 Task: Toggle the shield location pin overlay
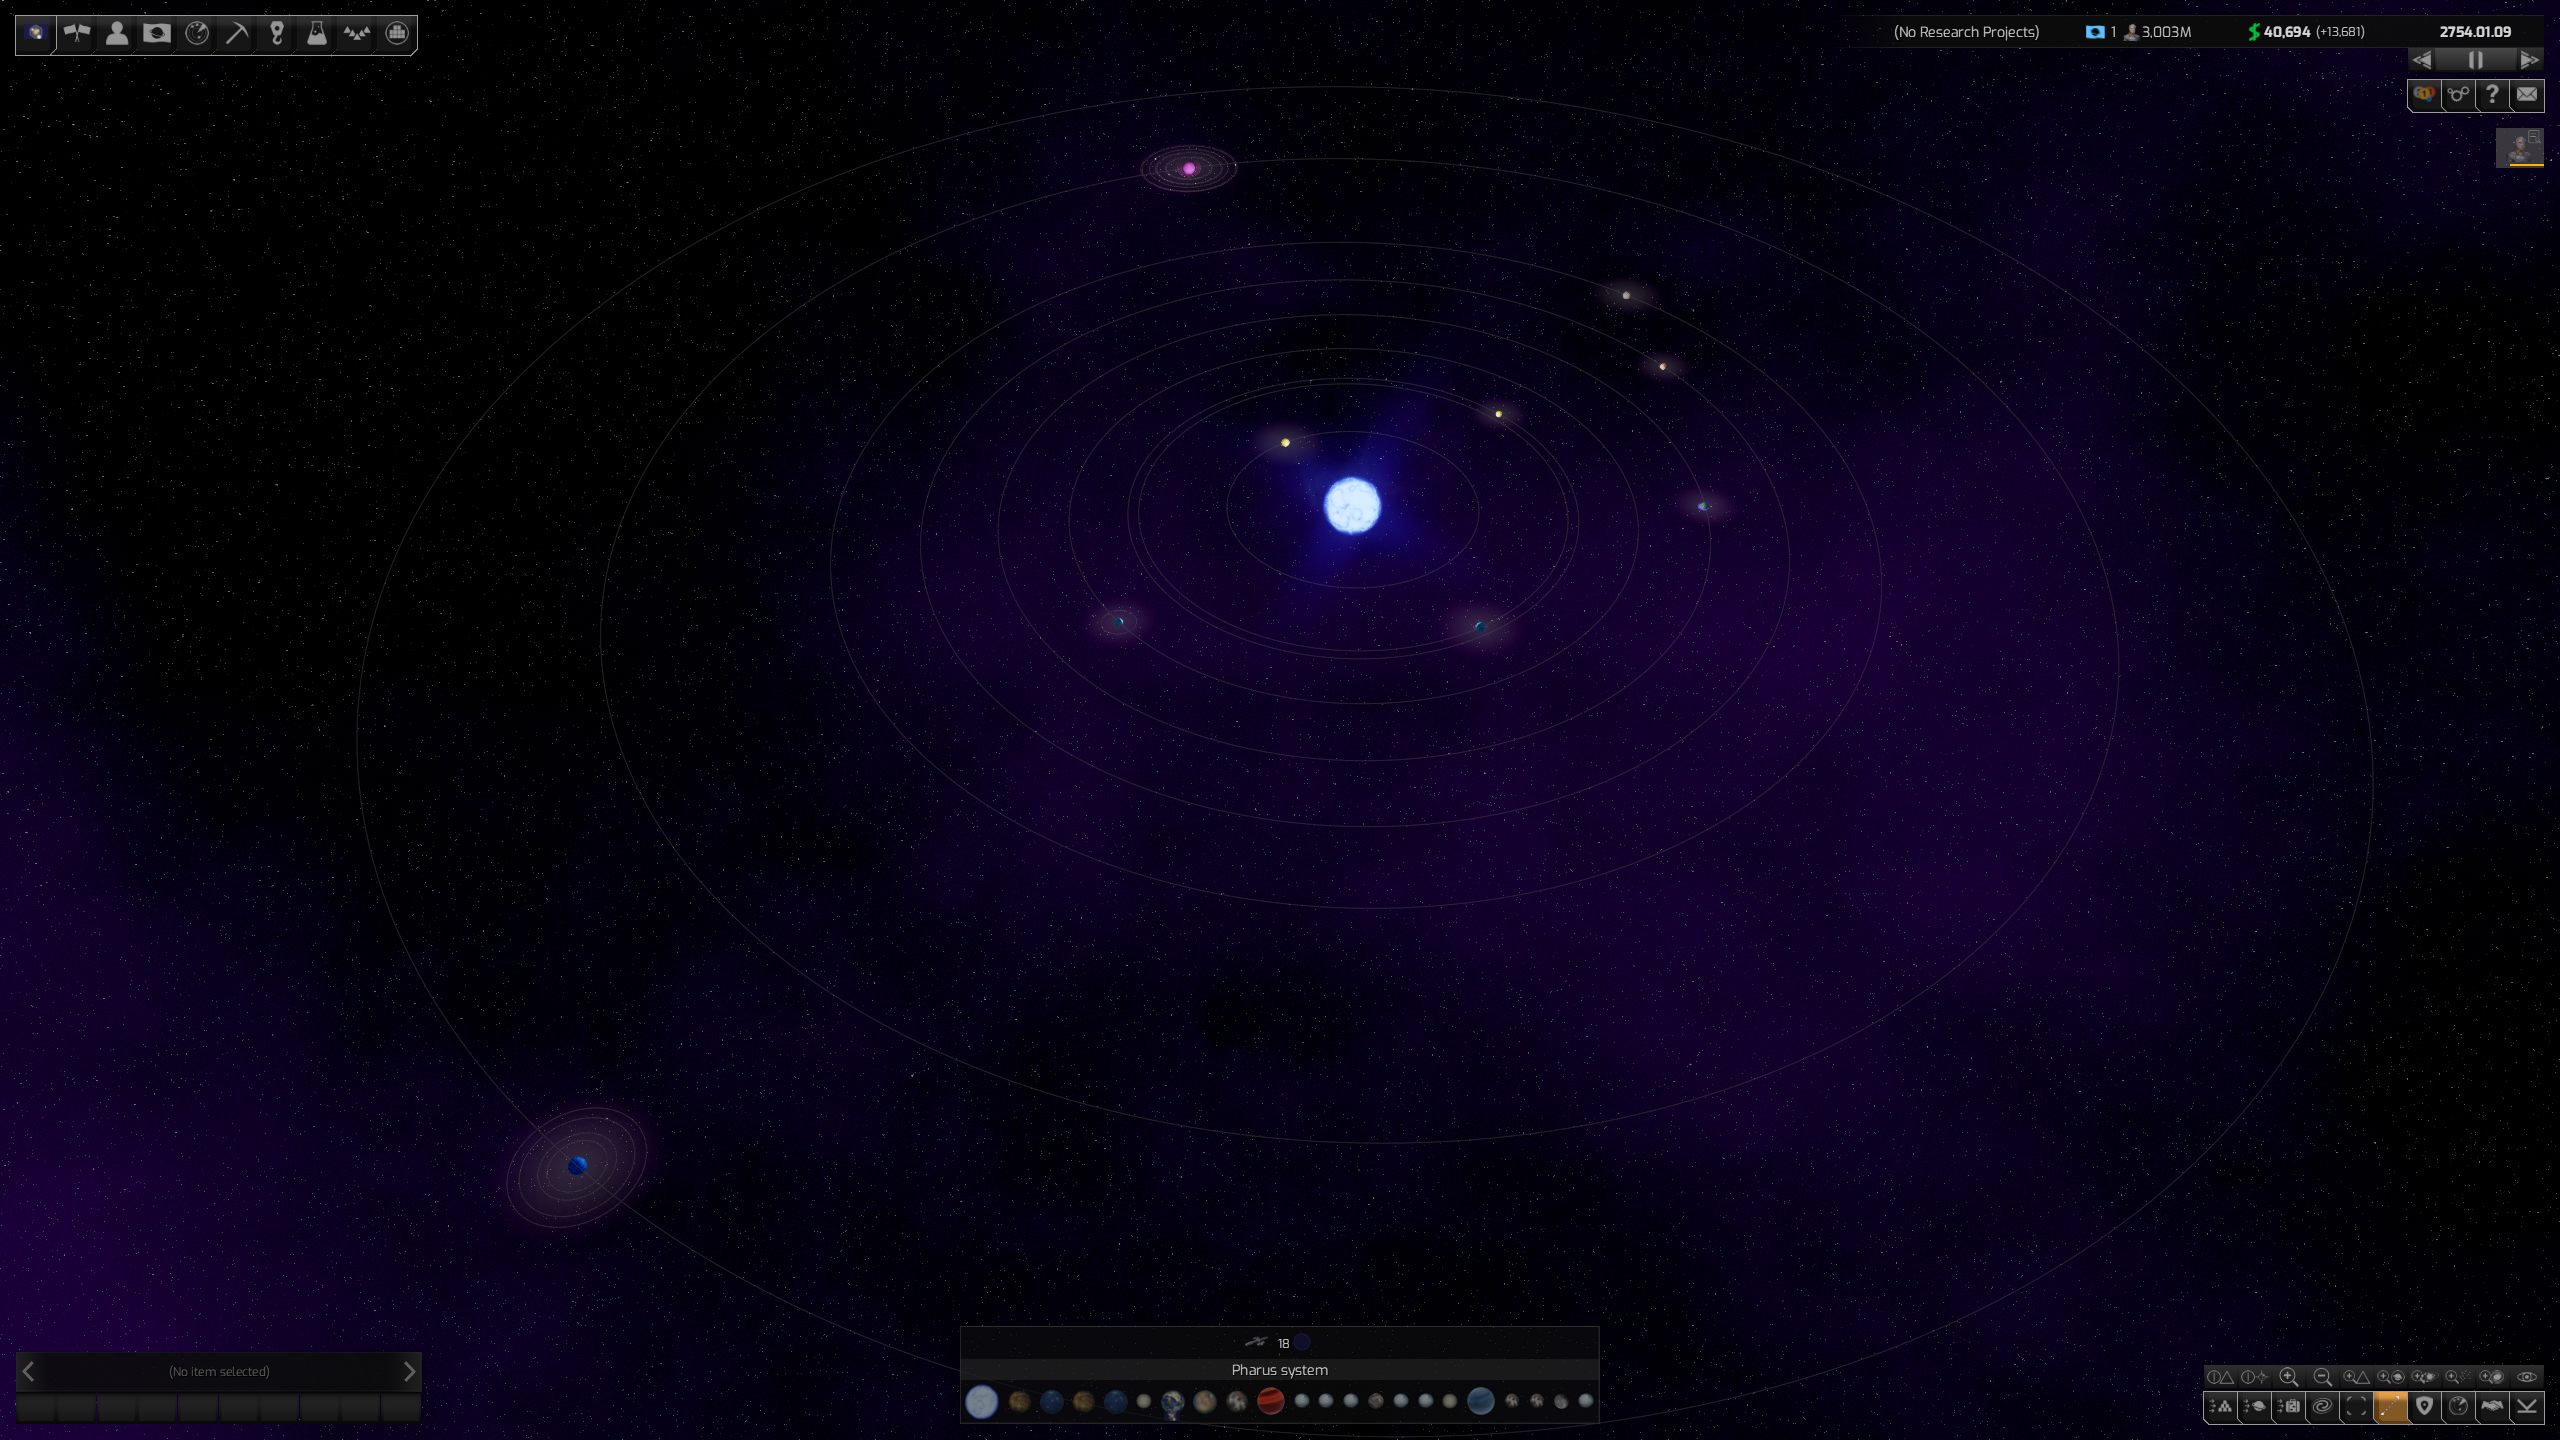(2424, 1406)
